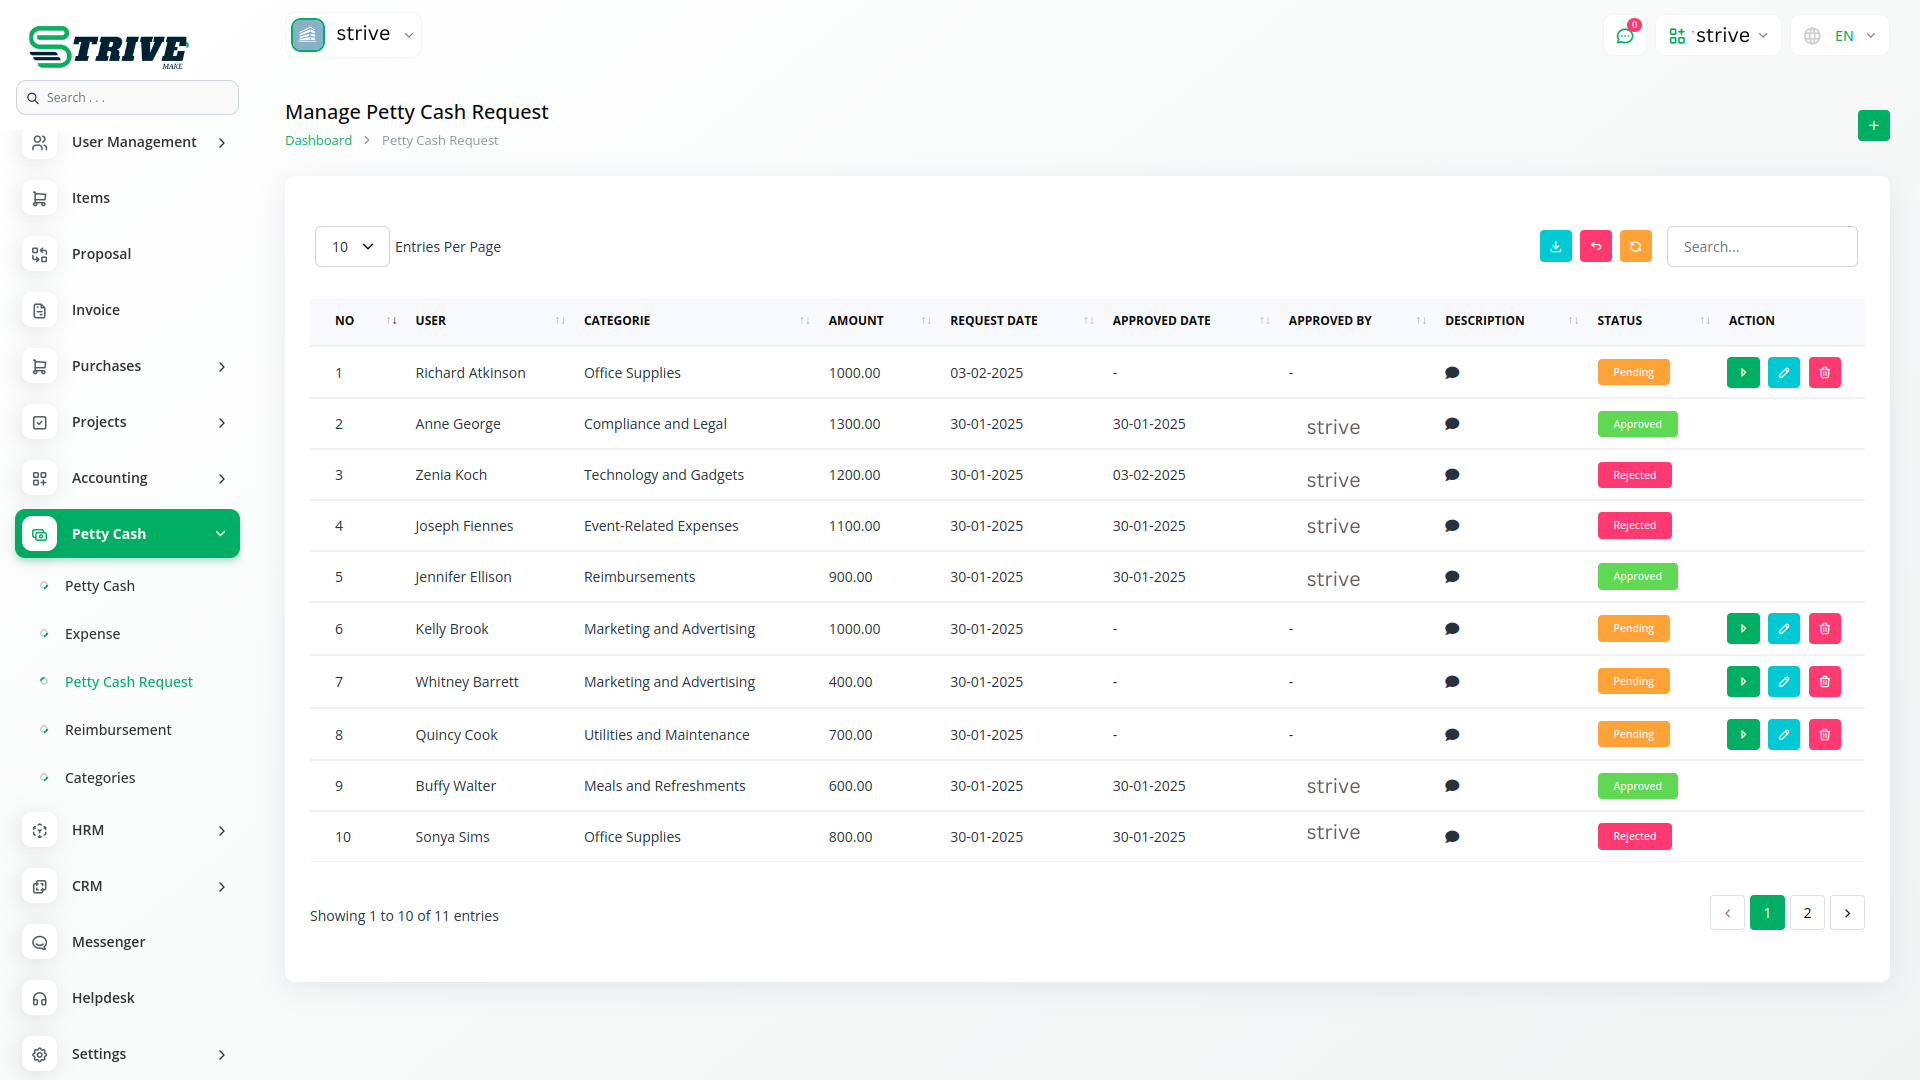Click the cyan download export icon
Viewport: 1920px width, 1080px height.
(1555, 246)
